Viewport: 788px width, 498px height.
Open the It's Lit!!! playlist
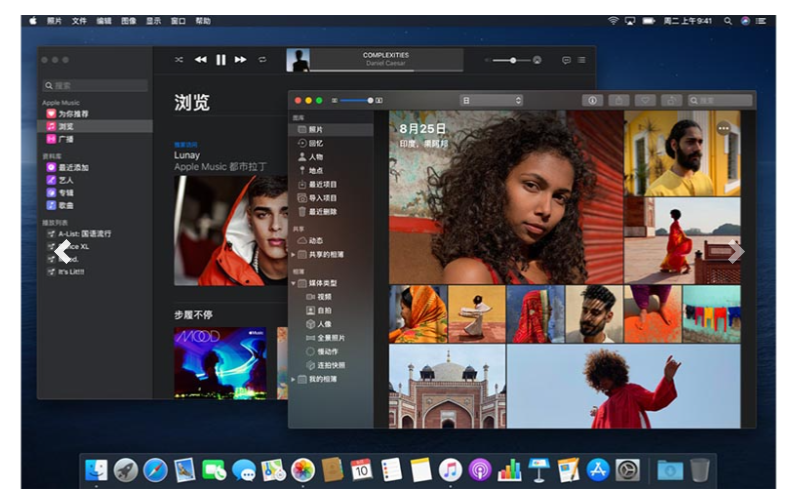coord(66,272)
